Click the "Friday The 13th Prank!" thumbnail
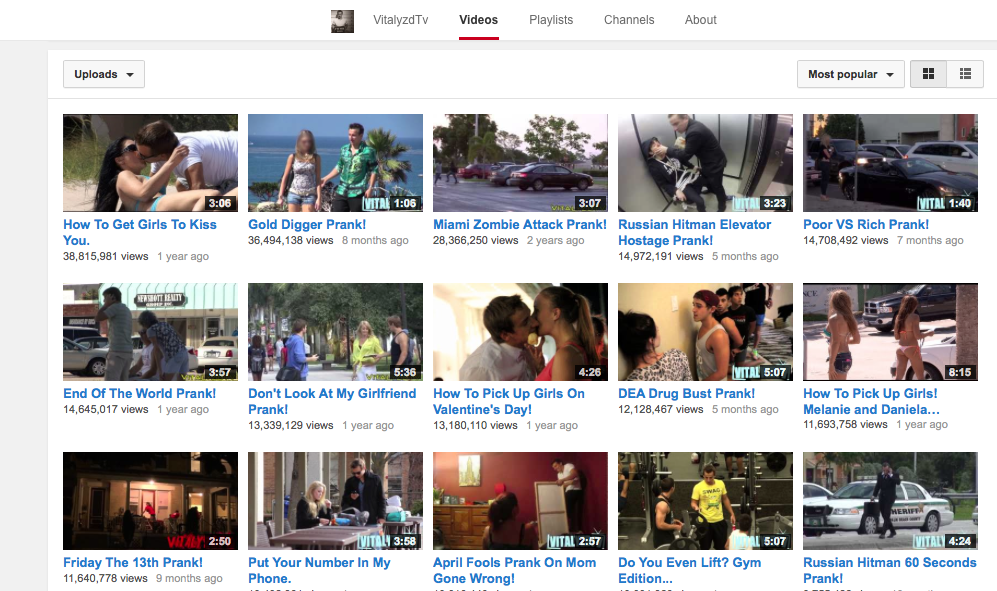This screenshot has width=997, height=591. [150, 500]
